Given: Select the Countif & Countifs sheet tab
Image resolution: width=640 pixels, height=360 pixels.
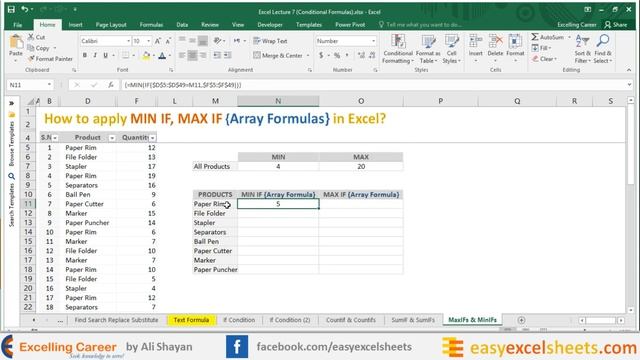Looking at the screenshot, I should tap(351, 320).
